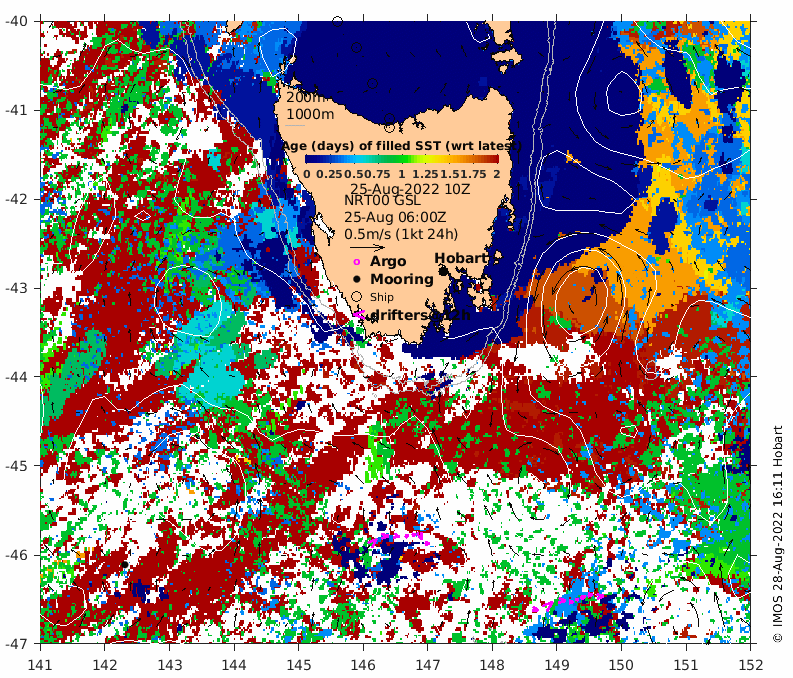Click the '25-Aug-2022 10Z' date text

click(410, 189)
